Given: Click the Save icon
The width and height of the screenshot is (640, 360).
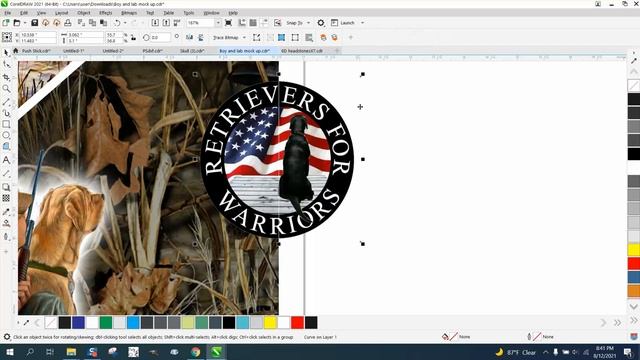Looking at the screenshot, I should click(35, 23).
